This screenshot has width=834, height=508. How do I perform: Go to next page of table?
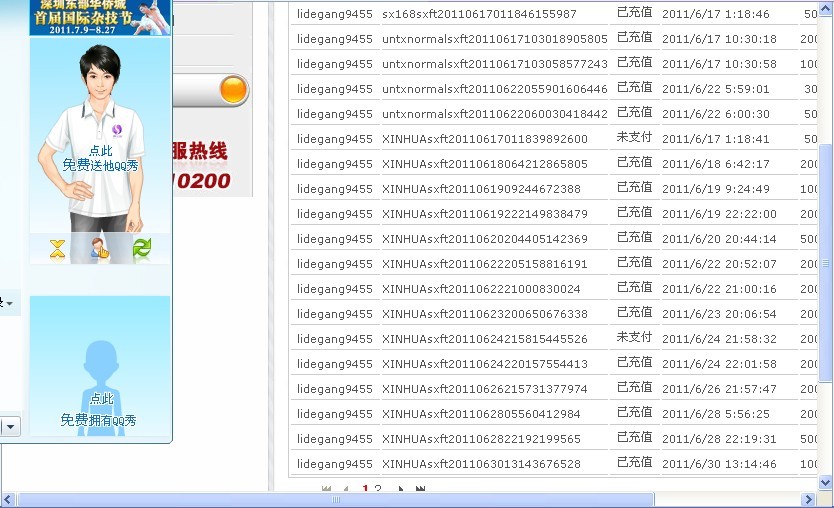[x=401, y=489]
